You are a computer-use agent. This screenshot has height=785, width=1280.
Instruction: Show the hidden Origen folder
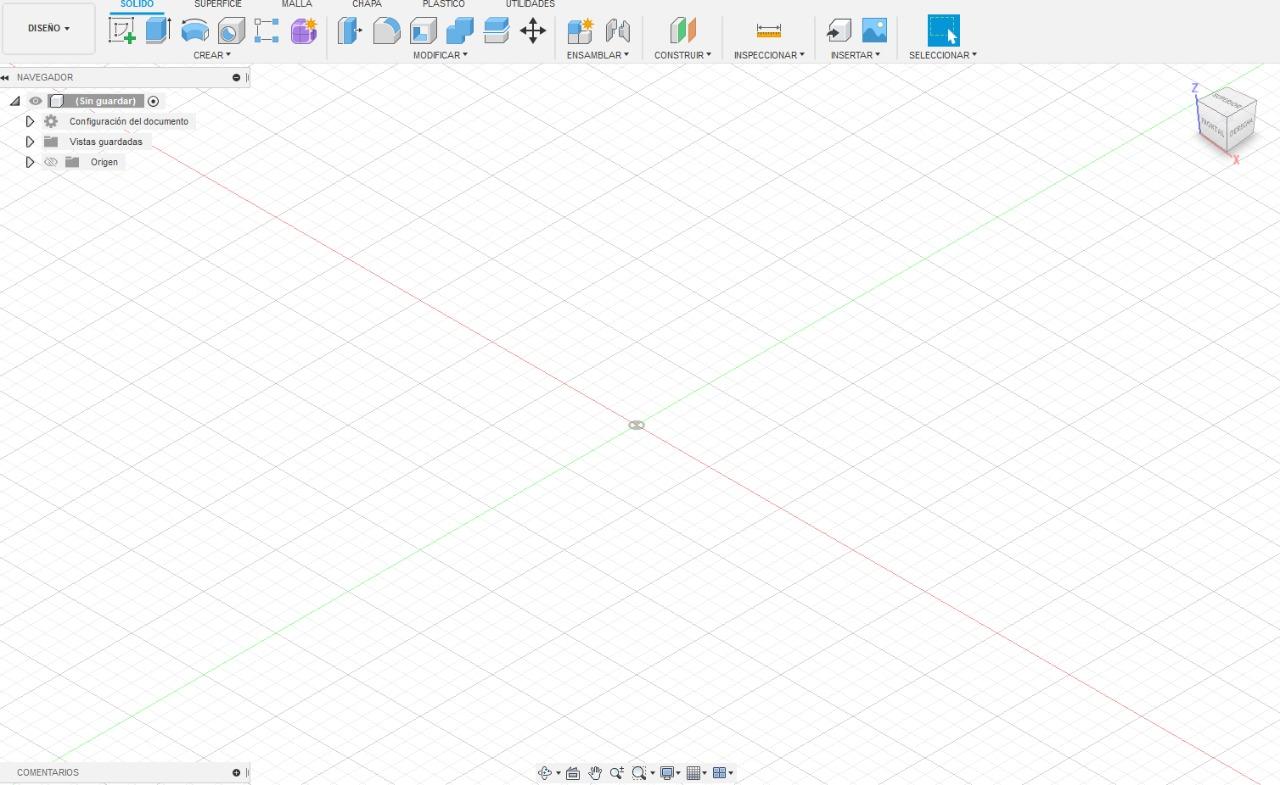click(51, 162)
